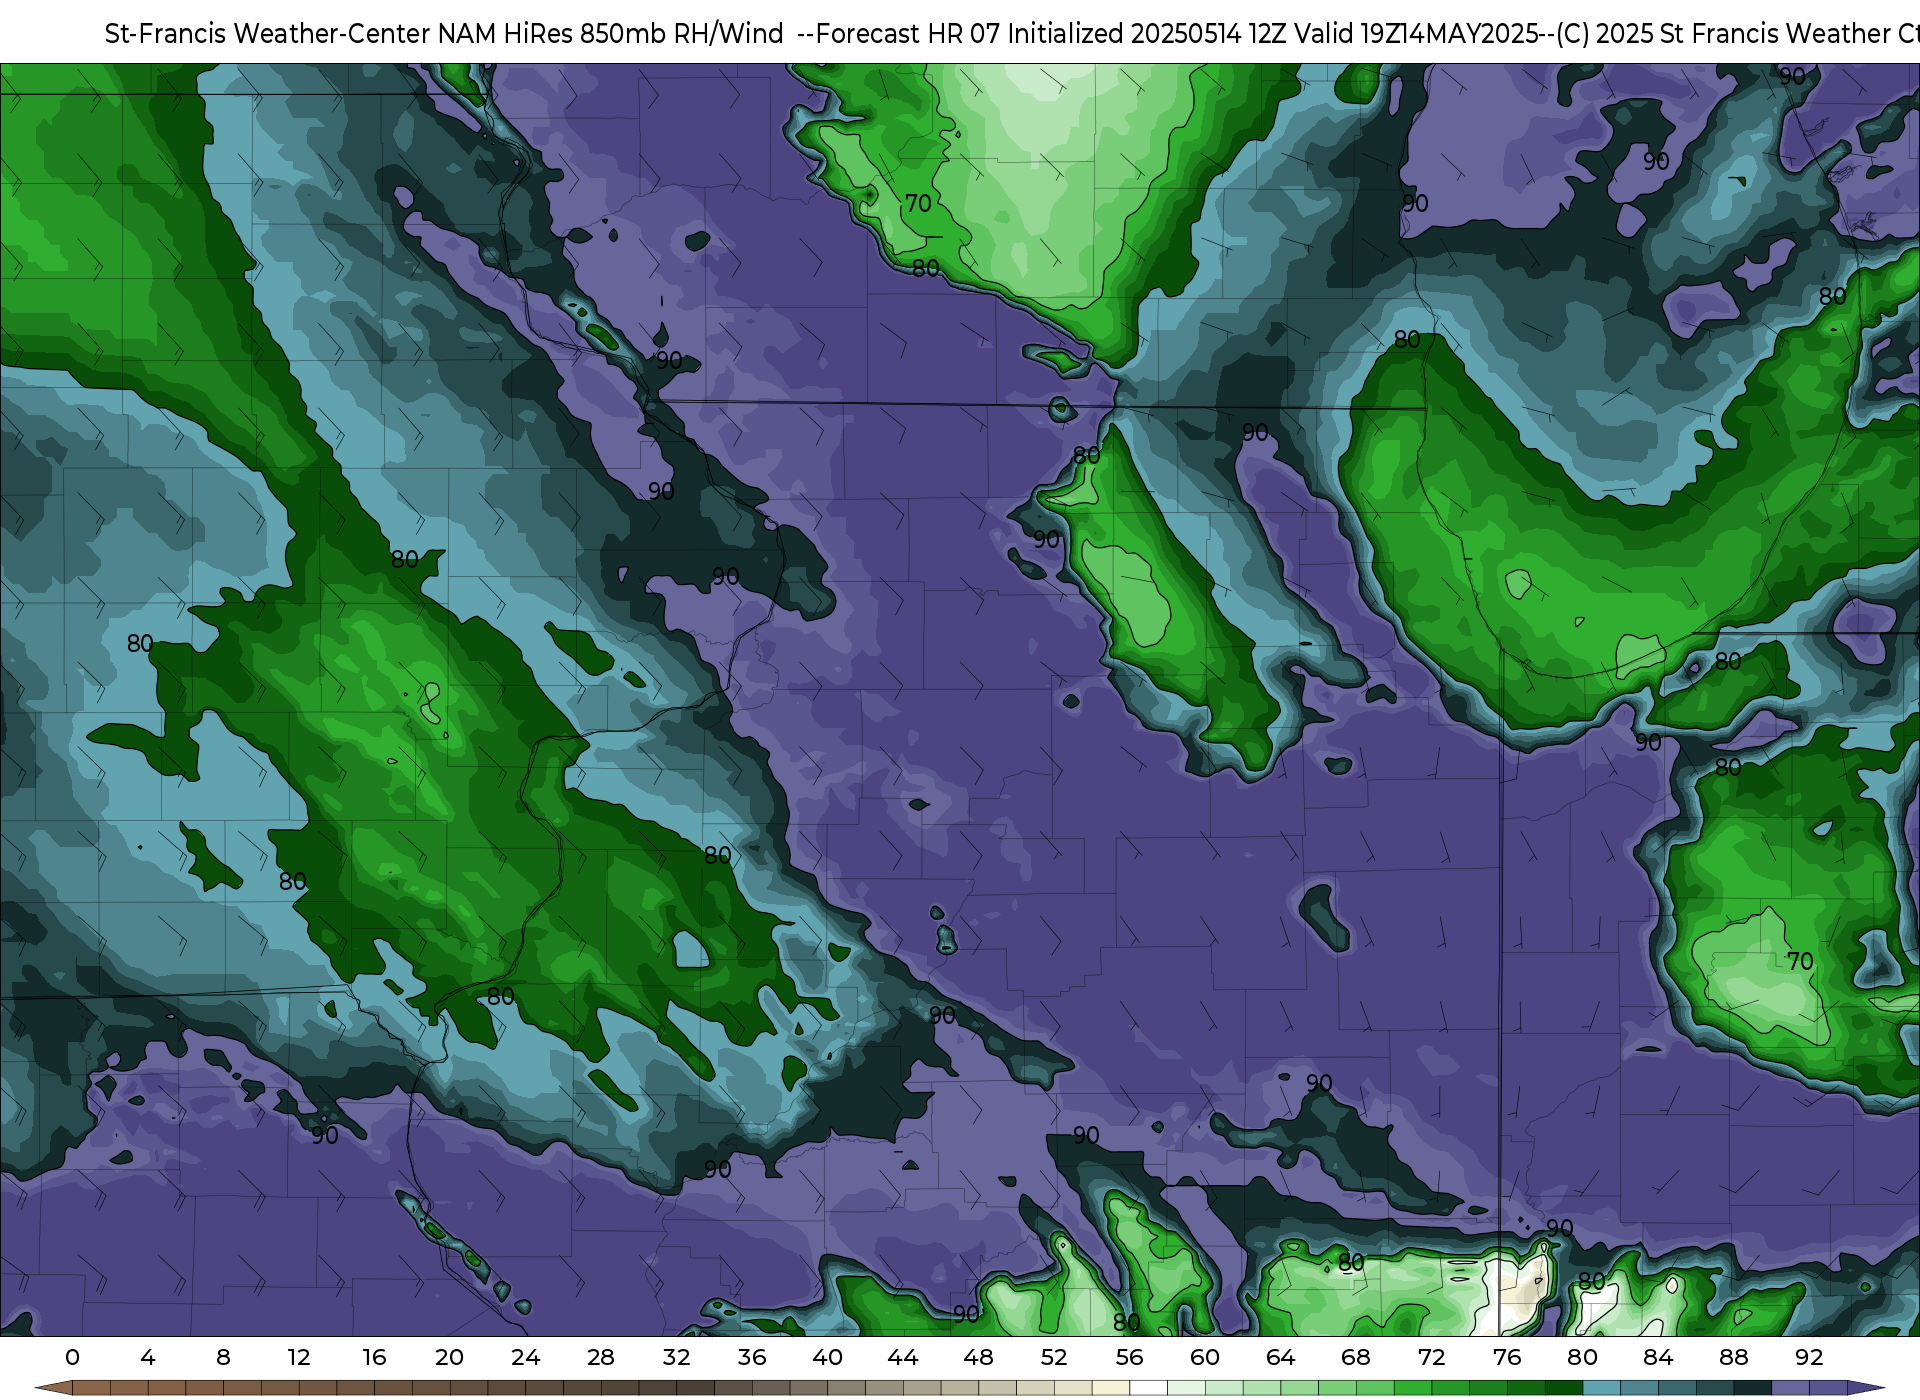The height and width of the screenshot is (1400, 1920).
Task: Click the colorbar label '76'
Action: point(1507,1357)
